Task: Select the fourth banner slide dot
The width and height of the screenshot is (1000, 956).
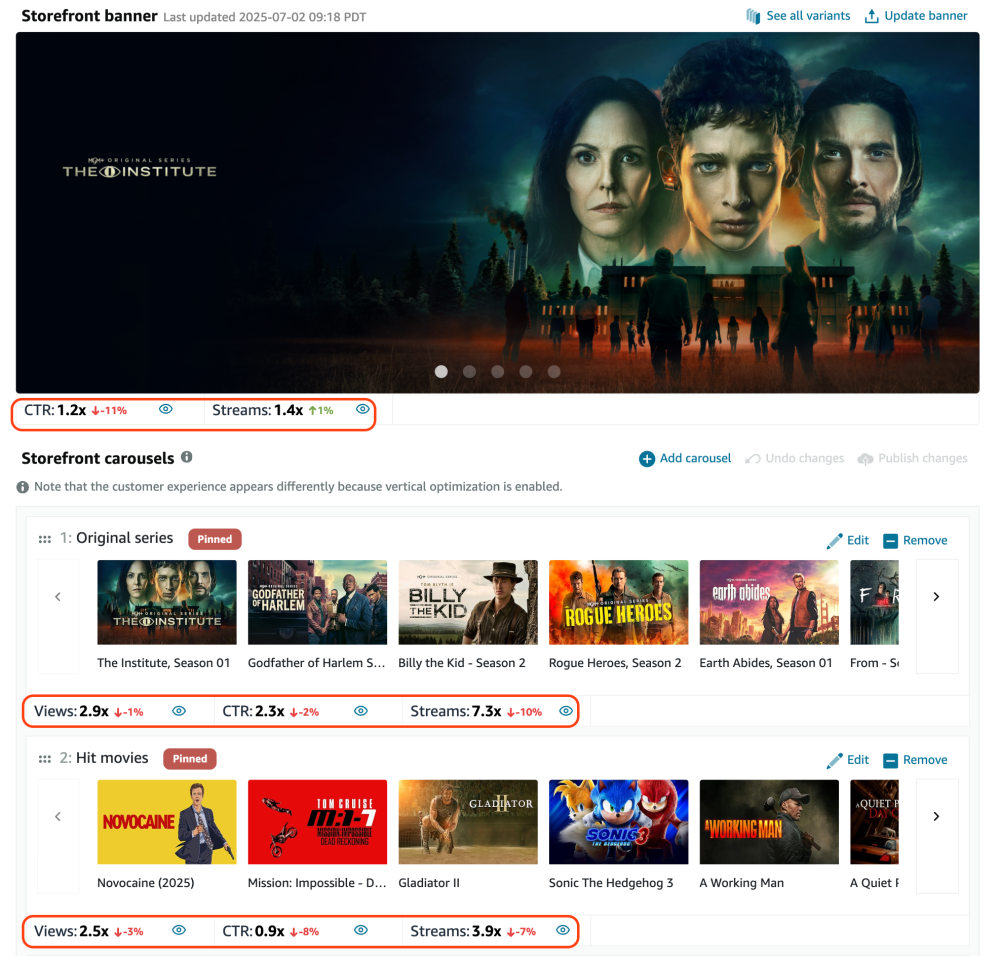Action: coord(526,371)
